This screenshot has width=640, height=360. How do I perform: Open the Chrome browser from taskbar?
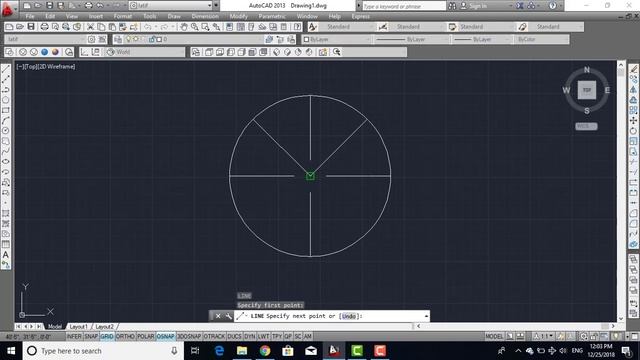(x=265, y=351)
